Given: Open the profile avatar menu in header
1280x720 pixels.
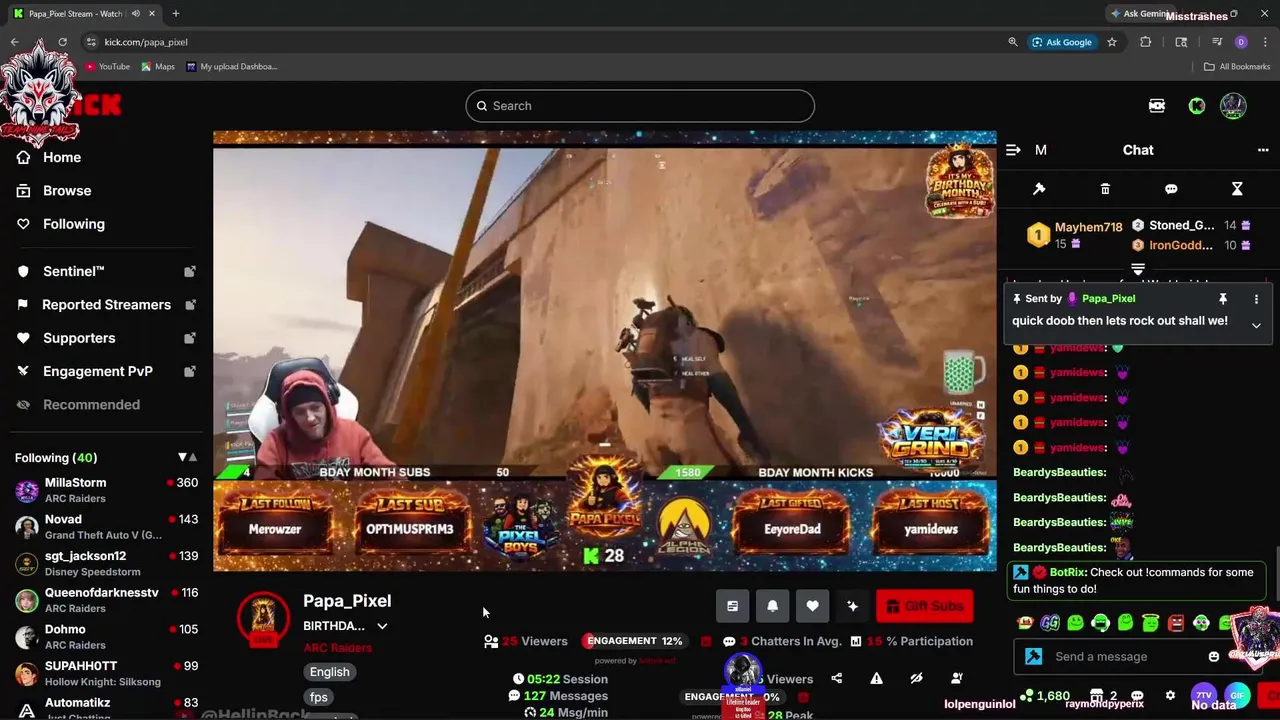Looking at the screenshot, I should [x=1233, y=106].
